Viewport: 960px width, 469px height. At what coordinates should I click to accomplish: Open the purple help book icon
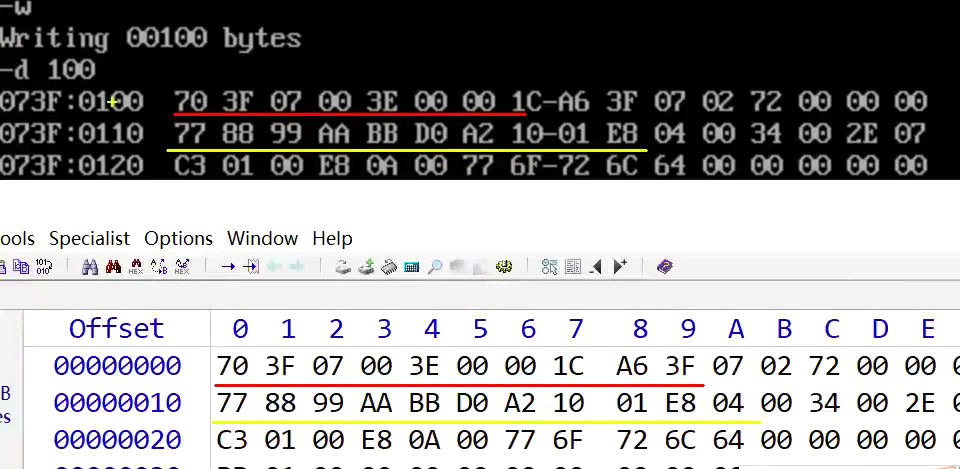pos(665,267)
